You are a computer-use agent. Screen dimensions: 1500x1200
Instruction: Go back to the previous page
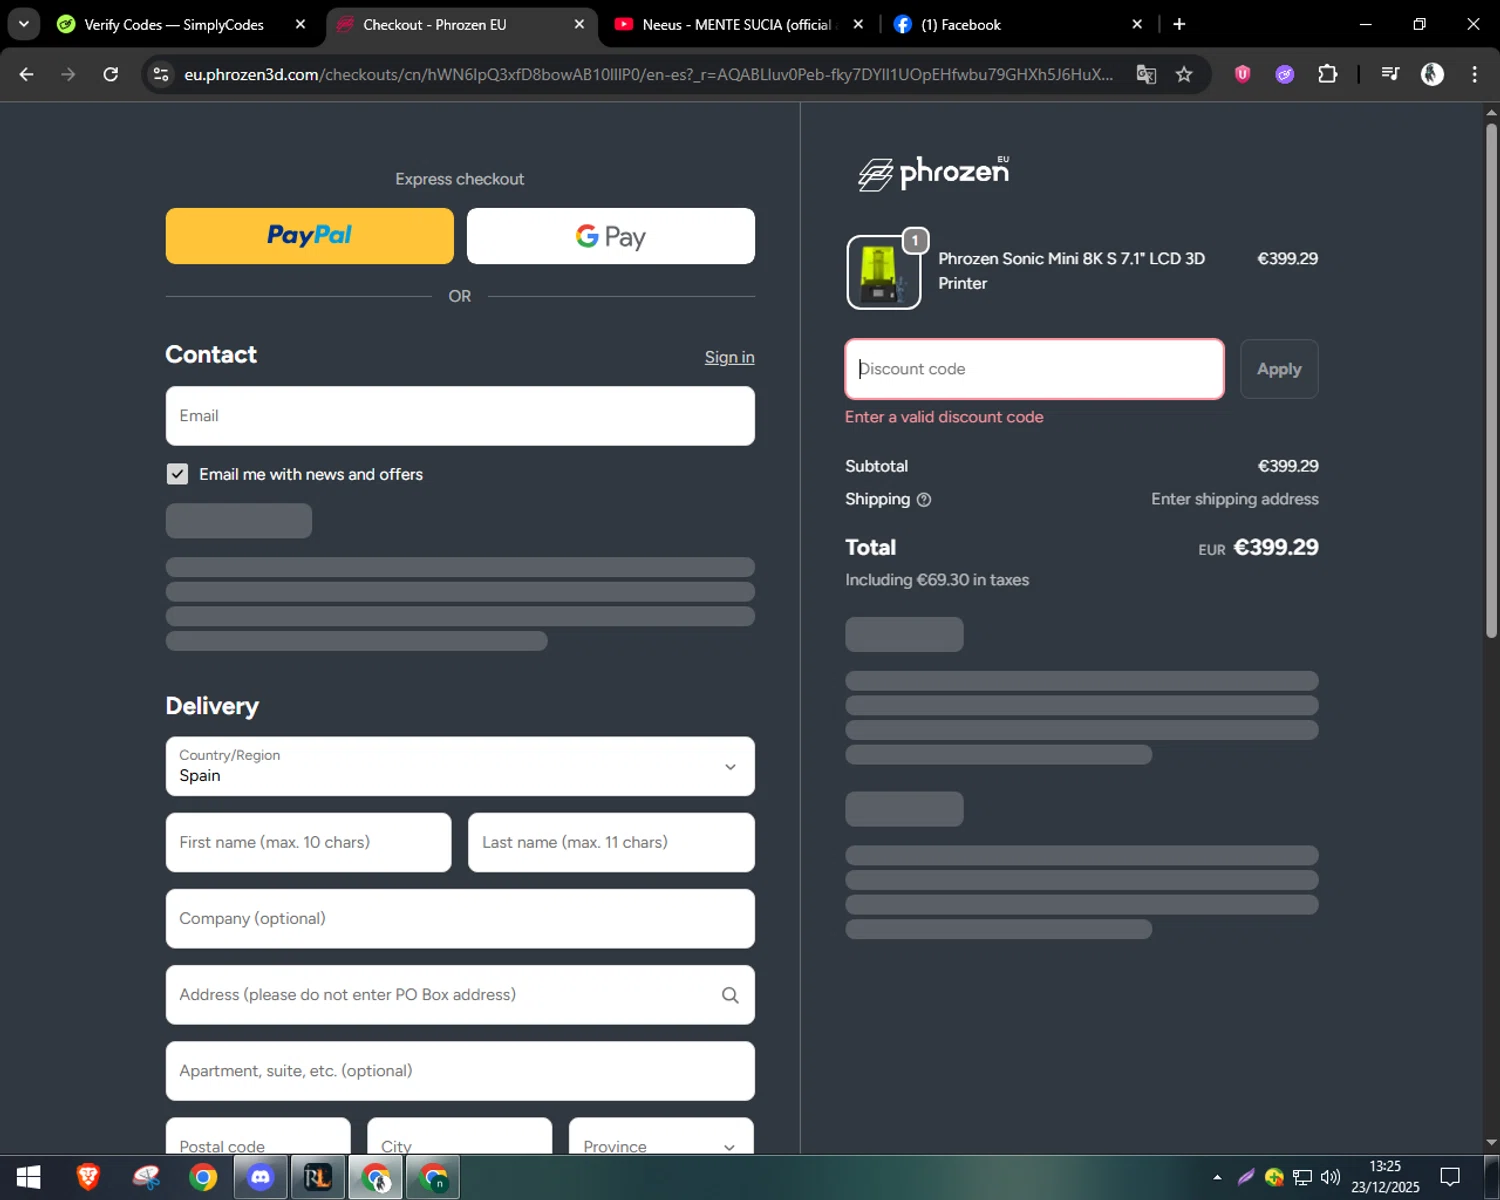click(27, 74)
